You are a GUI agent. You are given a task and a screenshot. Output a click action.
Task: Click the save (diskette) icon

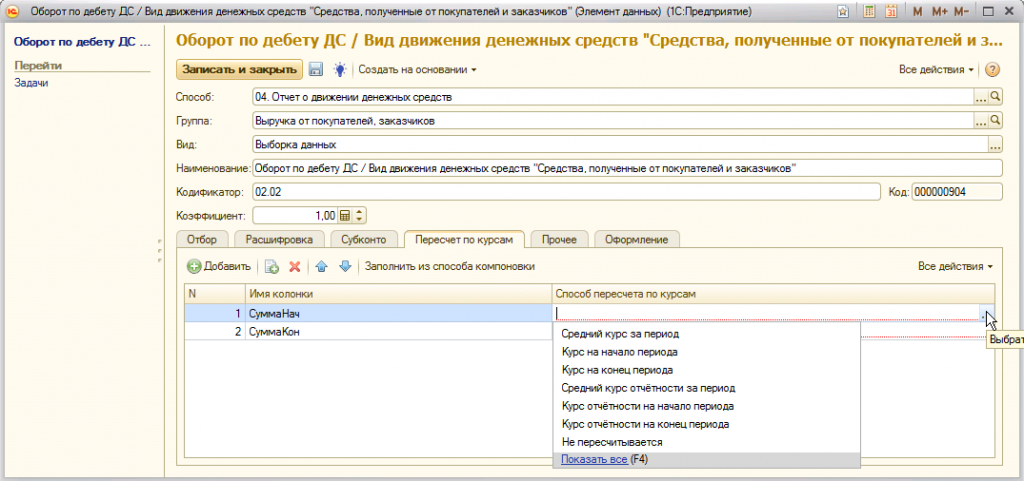coord(316,70)
